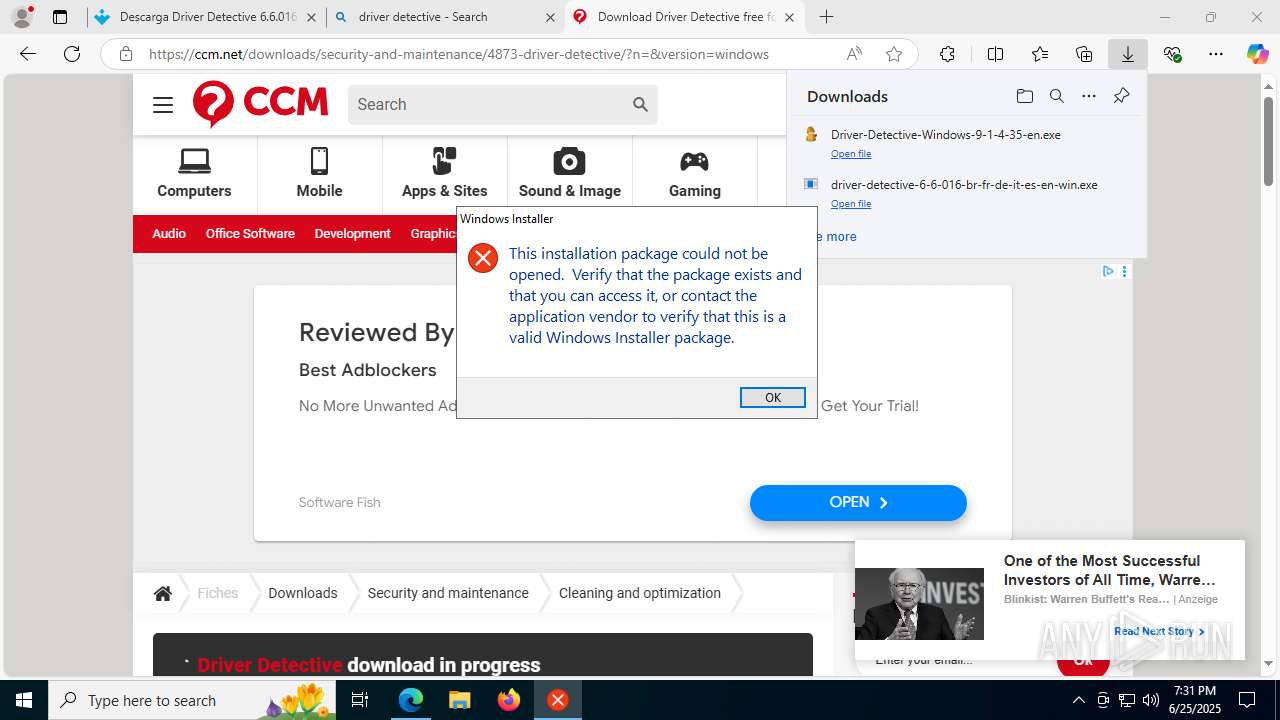This screenshot has width=1280, height=720.
Task: Show hidden system tray icons
Action: [x=1078, y=700]
